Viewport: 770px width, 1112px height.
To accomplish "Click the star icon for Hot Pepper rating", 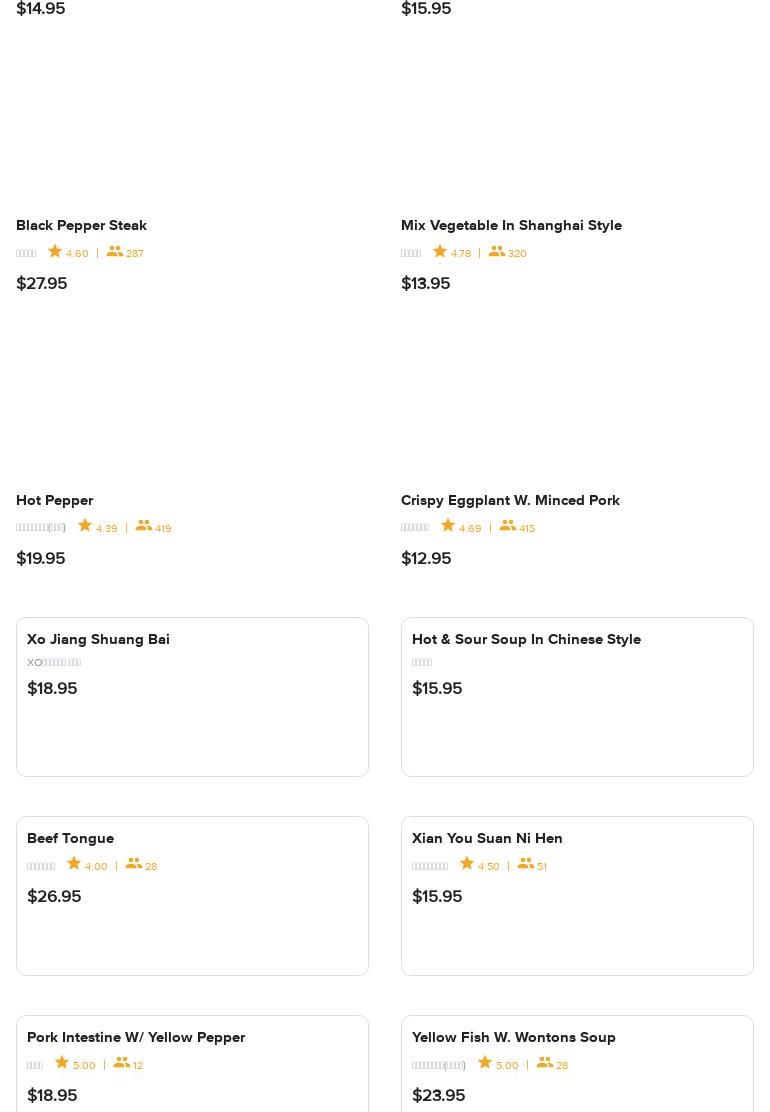I will click(x=85, y=526).
